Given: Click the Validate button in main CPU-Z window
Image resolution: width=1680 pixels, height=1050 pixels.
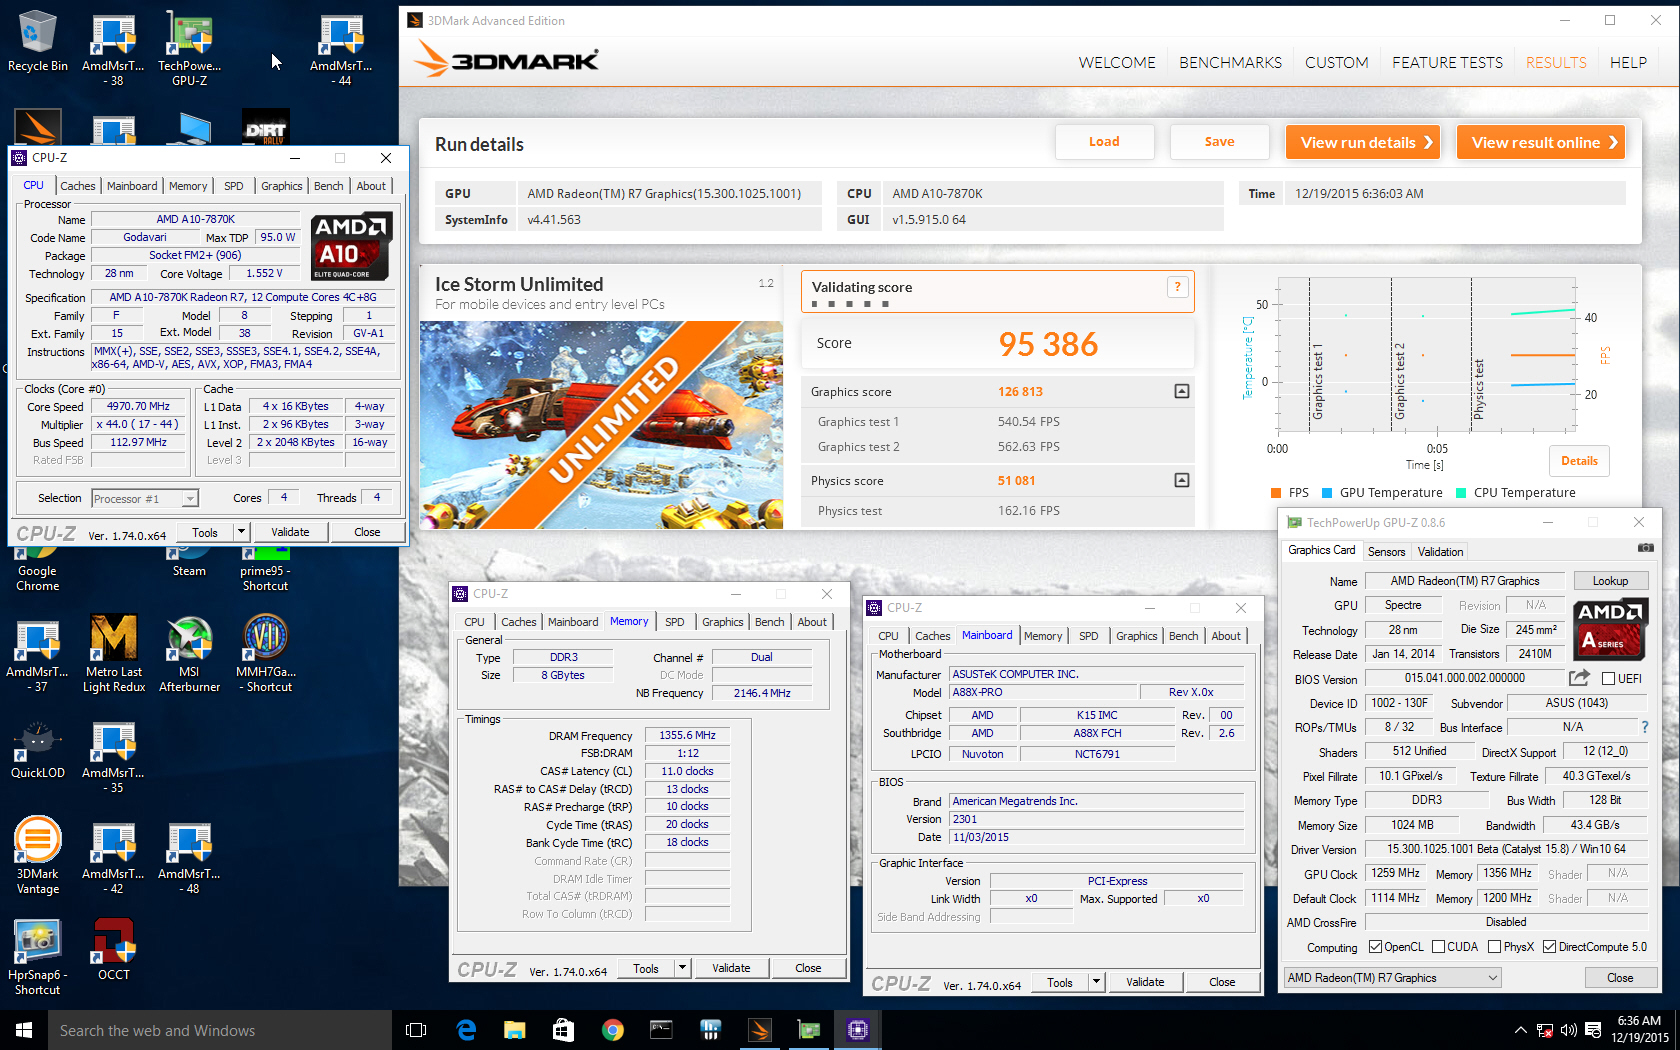Looking at the screenshot, I should (290, 532).
